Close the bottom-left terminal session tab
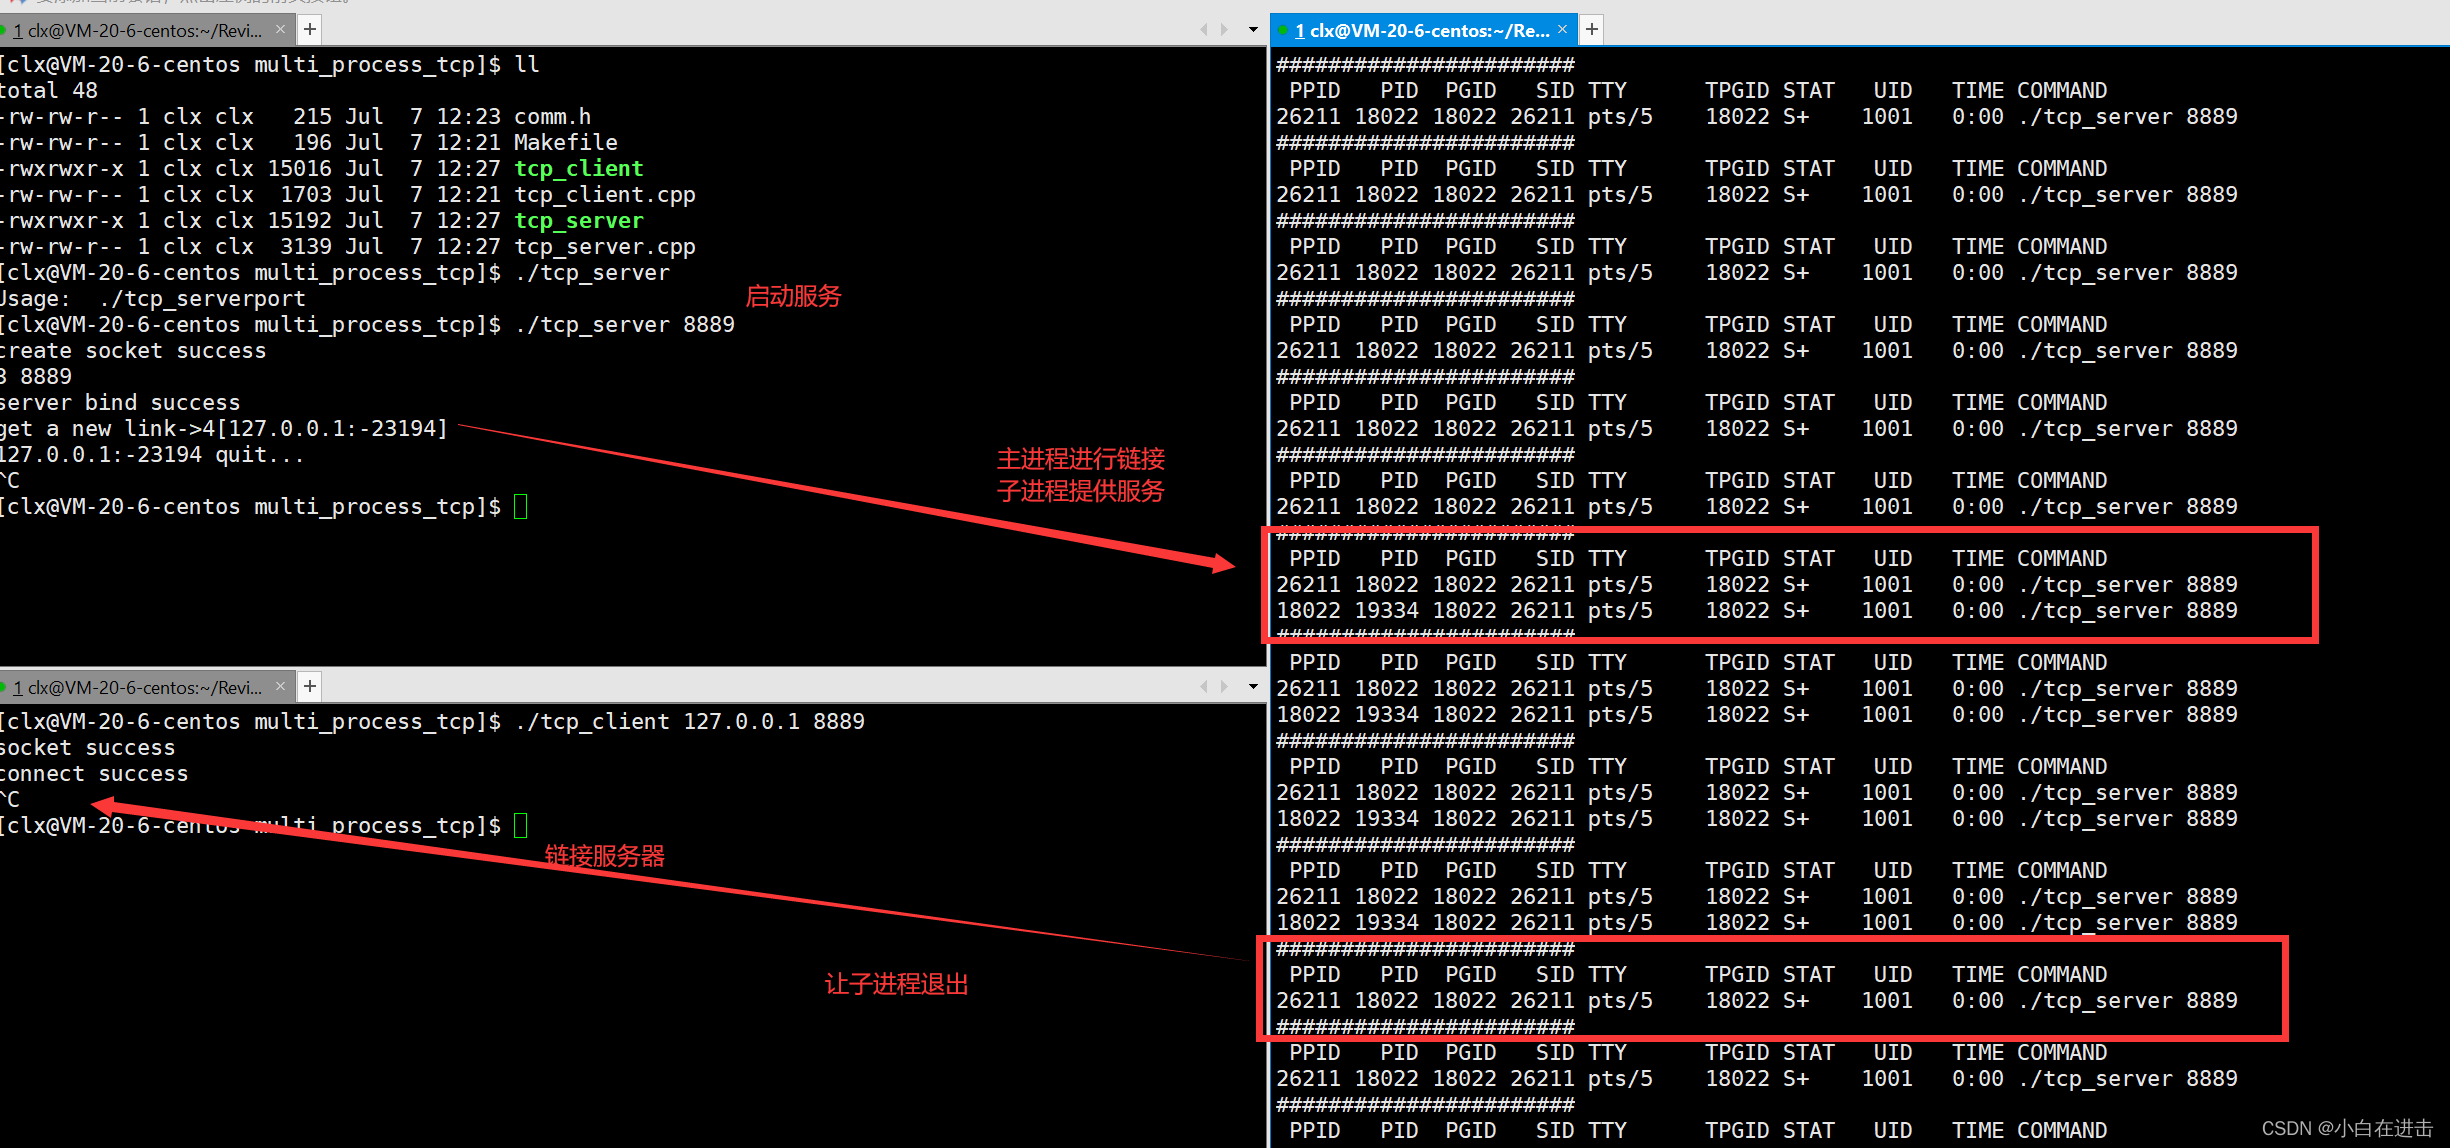Image resolution: width=2450 pixels, height=1148 pixels. coord(280,686)
